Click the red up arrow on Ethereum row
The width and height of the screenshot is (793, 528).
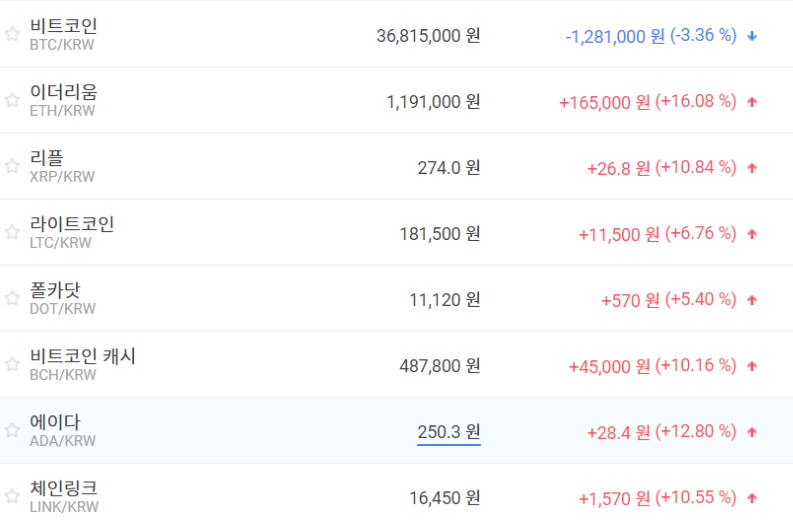[752, 102]
